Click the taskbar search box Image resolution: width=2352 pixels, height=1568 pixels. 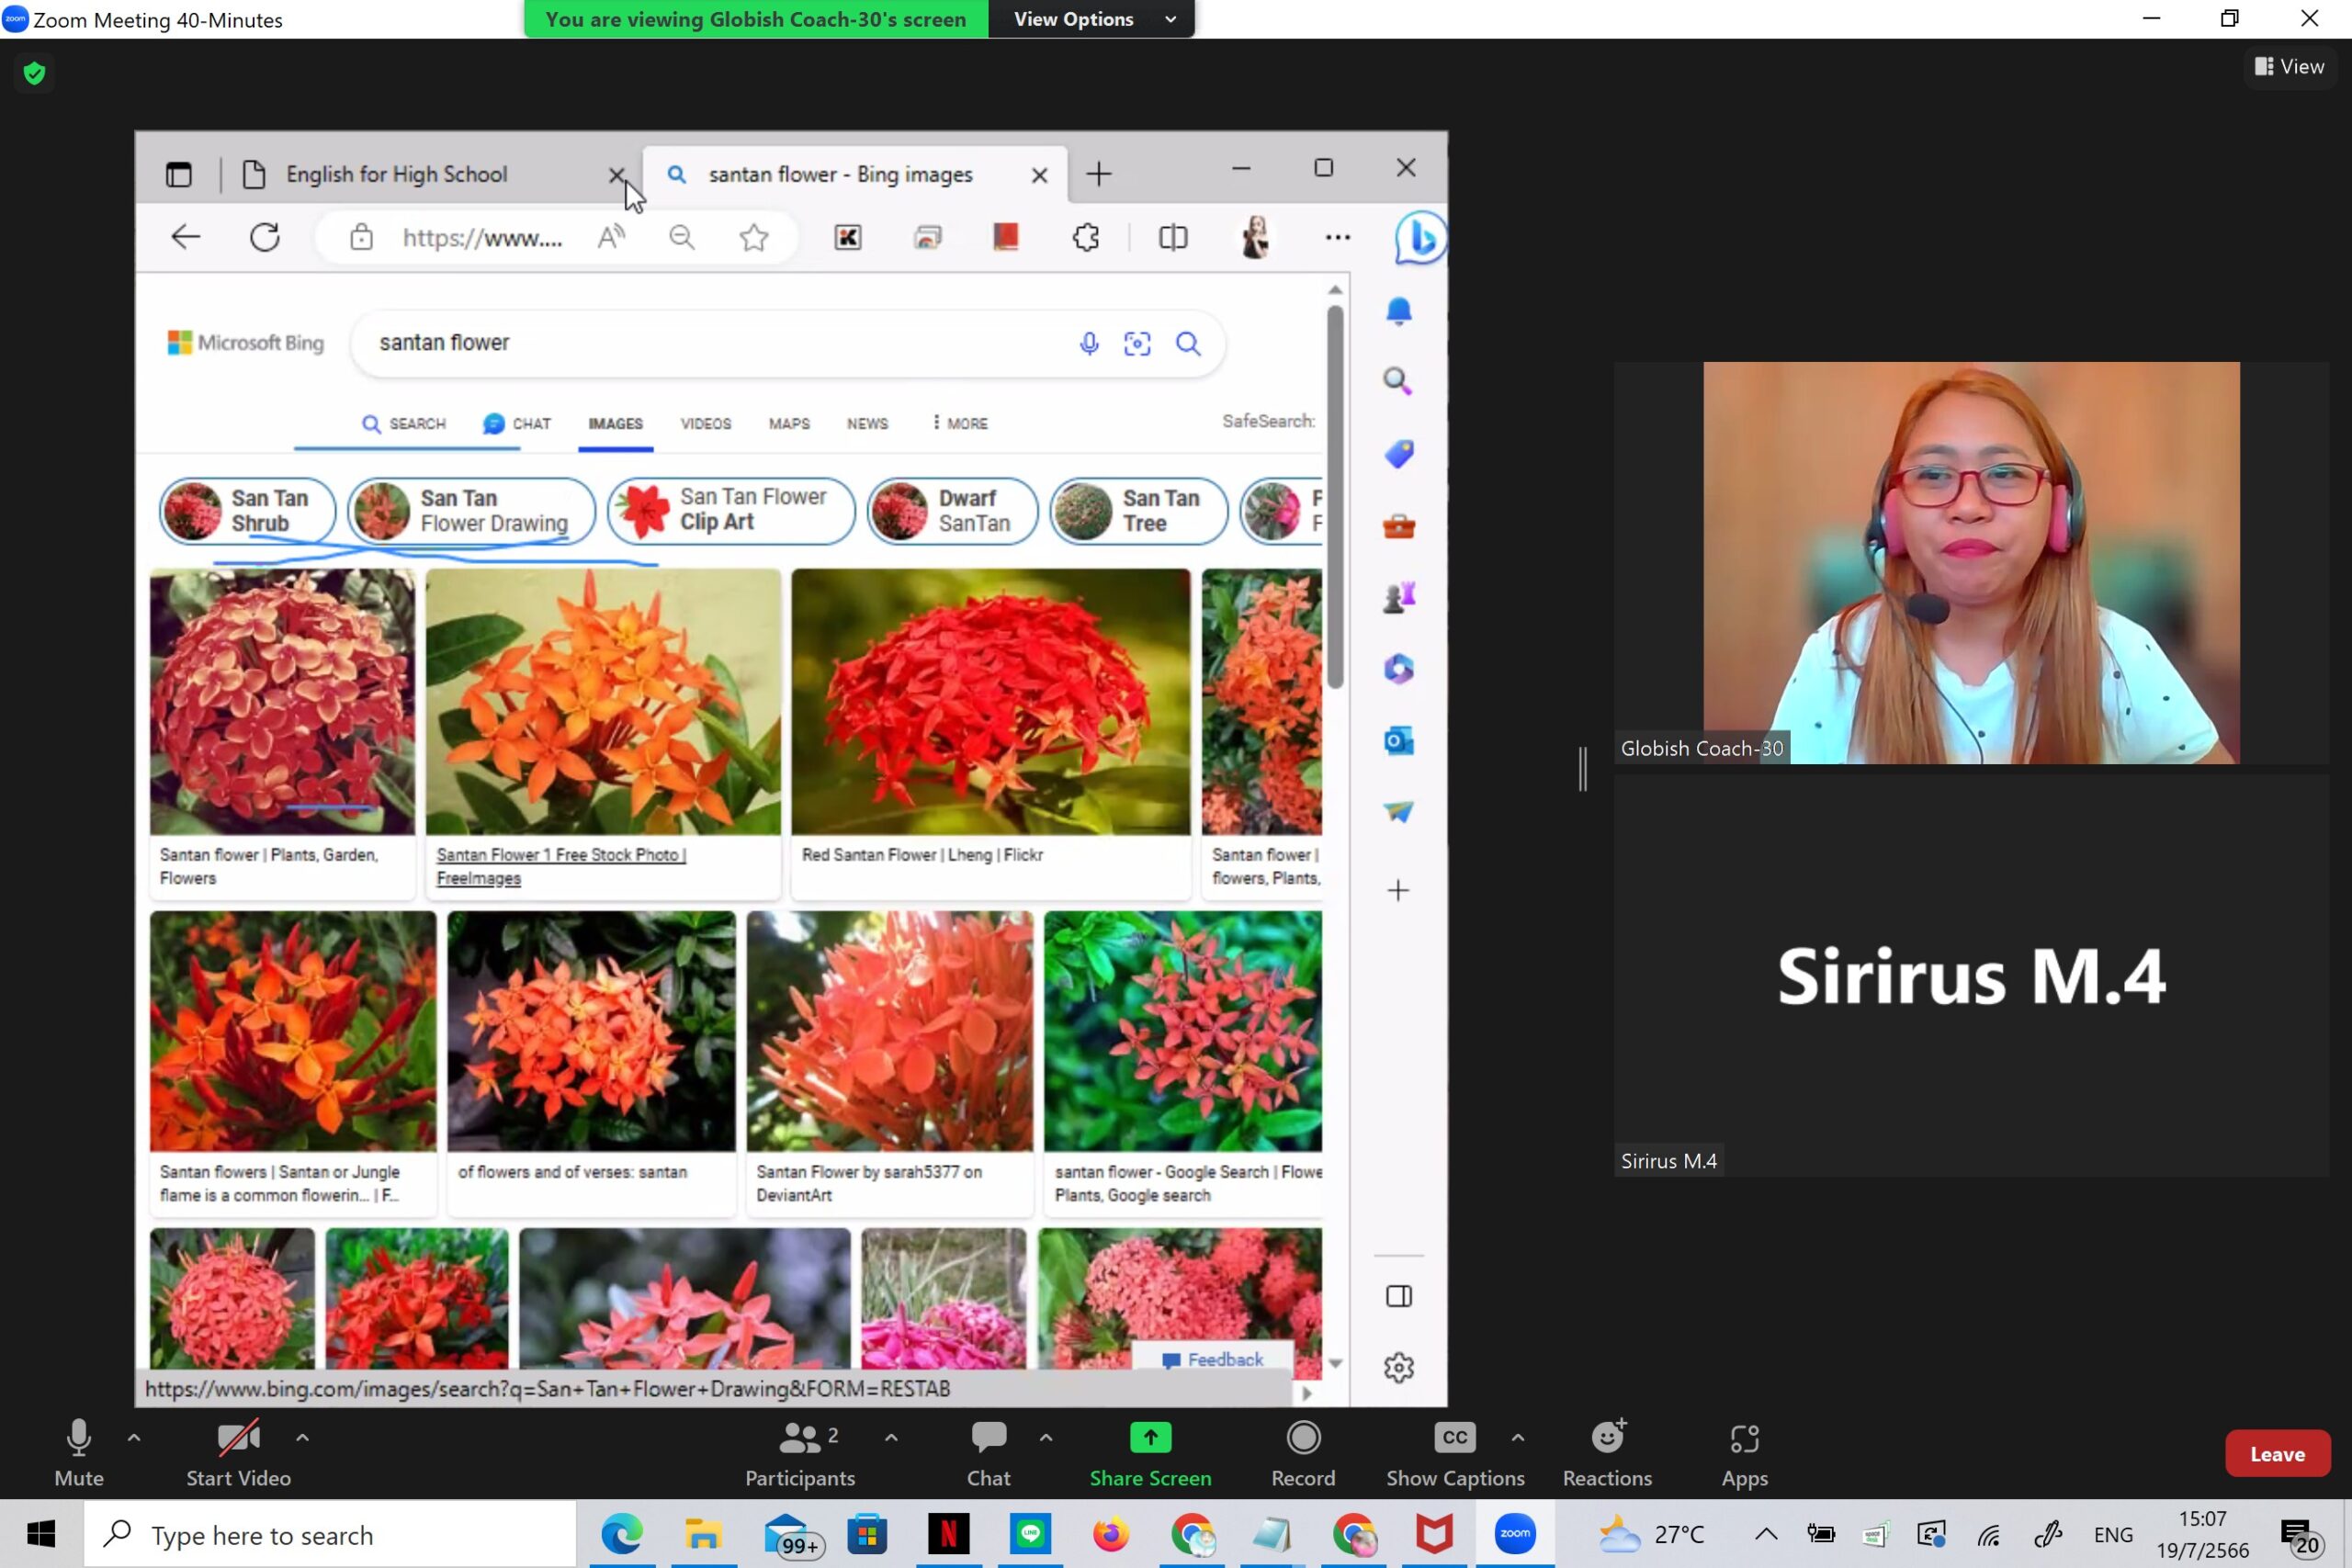click(330, 1534)
